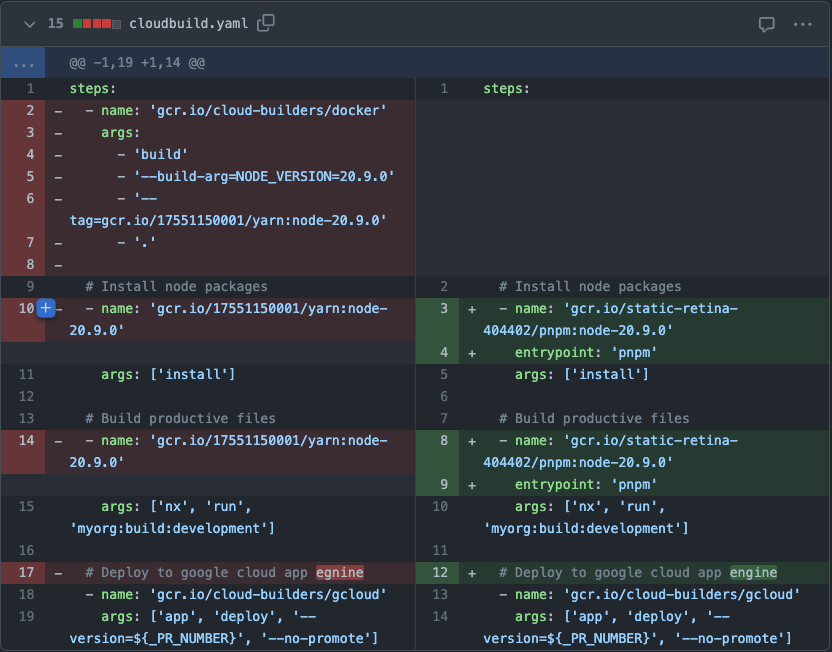Image resolution: width=832 pixels, height=652 pixels.
Task: Click removed text 'gcr.io/cloud-builders/docker'
Action: click(268, 110)
